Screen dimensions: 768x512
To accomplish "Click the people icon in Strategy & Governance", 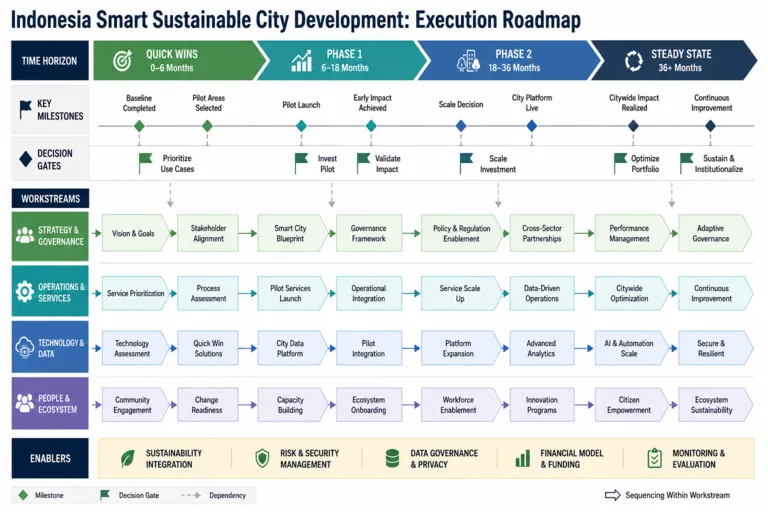I will pos(24,235).
